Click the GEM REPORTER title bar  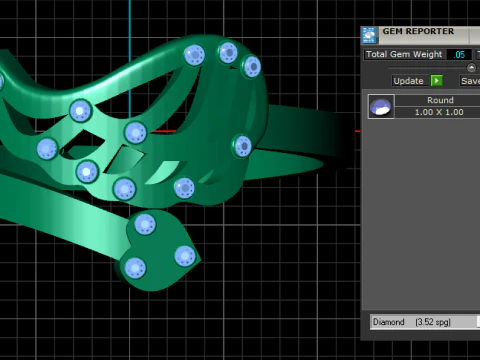(418, 31)
